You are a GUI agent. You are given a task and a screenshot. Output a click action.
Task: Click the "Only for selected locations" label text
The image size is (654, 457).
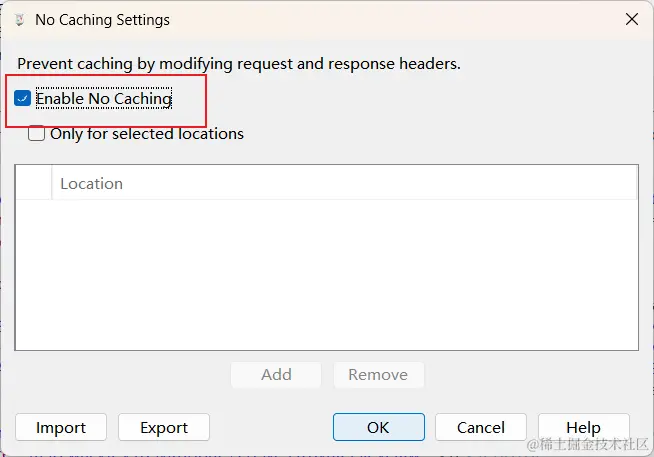[147, 134]
